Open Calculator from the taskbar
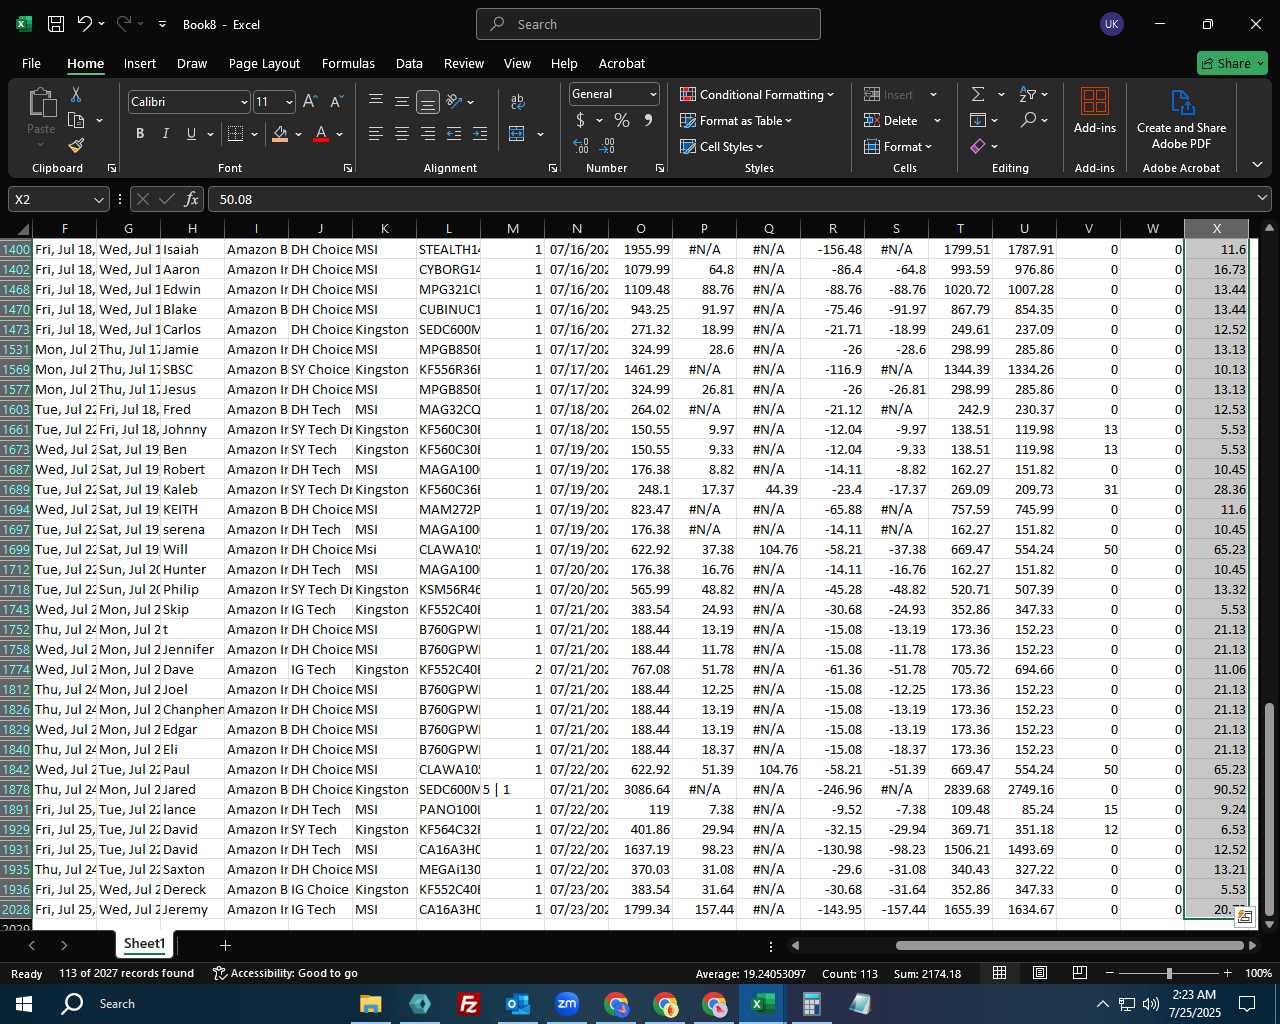Image resolution: width=1280 pixels, height=1024 pixels. (812, 1003)
